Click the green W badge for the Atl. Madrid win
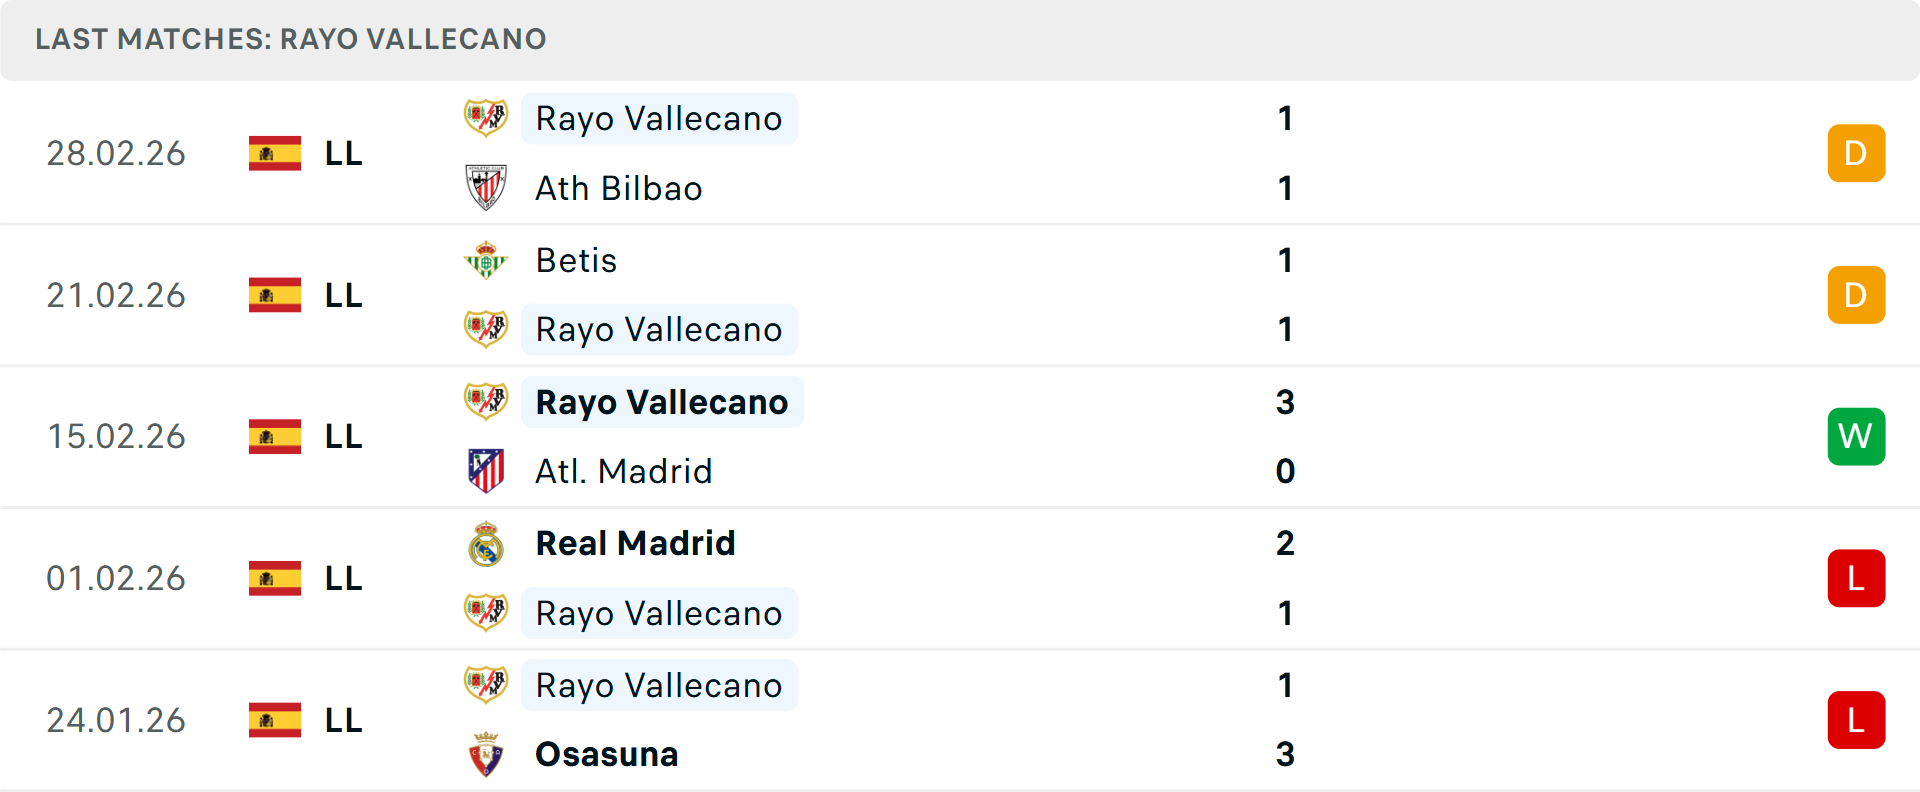The height and width of the screenshot is (792, 1920). [x=1856, y=436]
